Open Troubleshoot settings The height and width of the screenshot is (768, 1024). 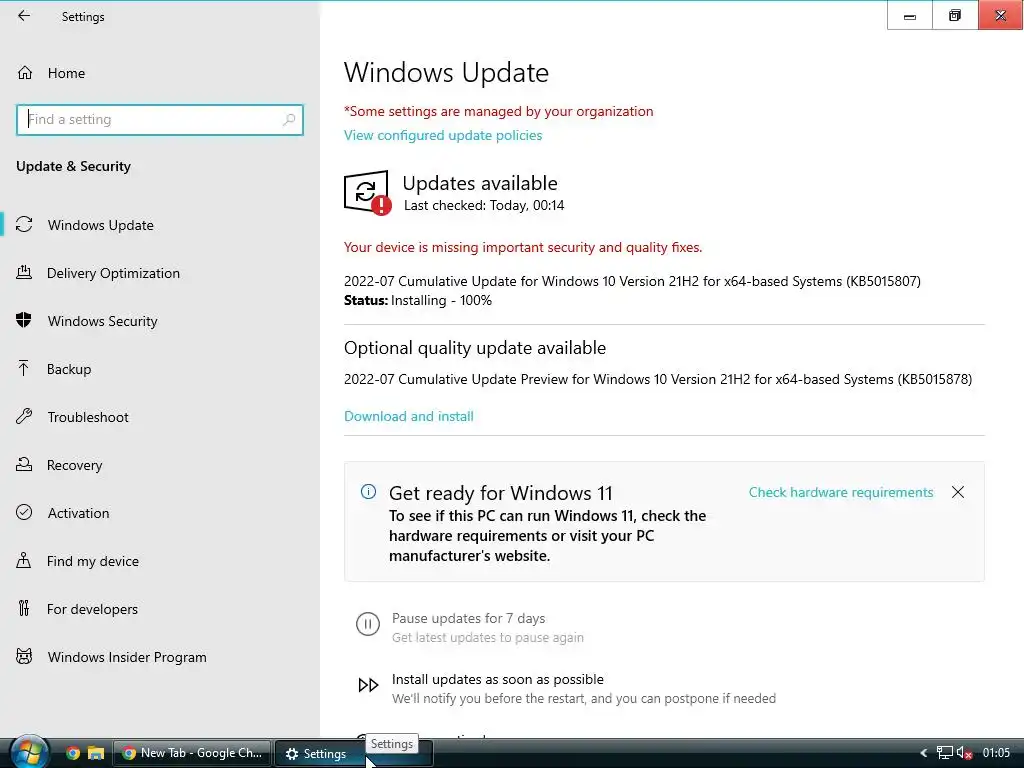pos(88,417)
